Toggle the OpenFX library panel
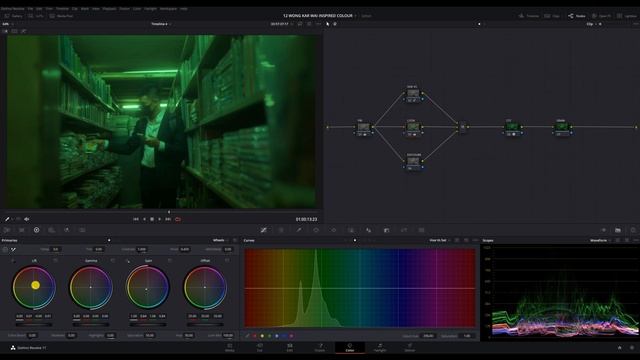640x360 pixels. [601, 16]
